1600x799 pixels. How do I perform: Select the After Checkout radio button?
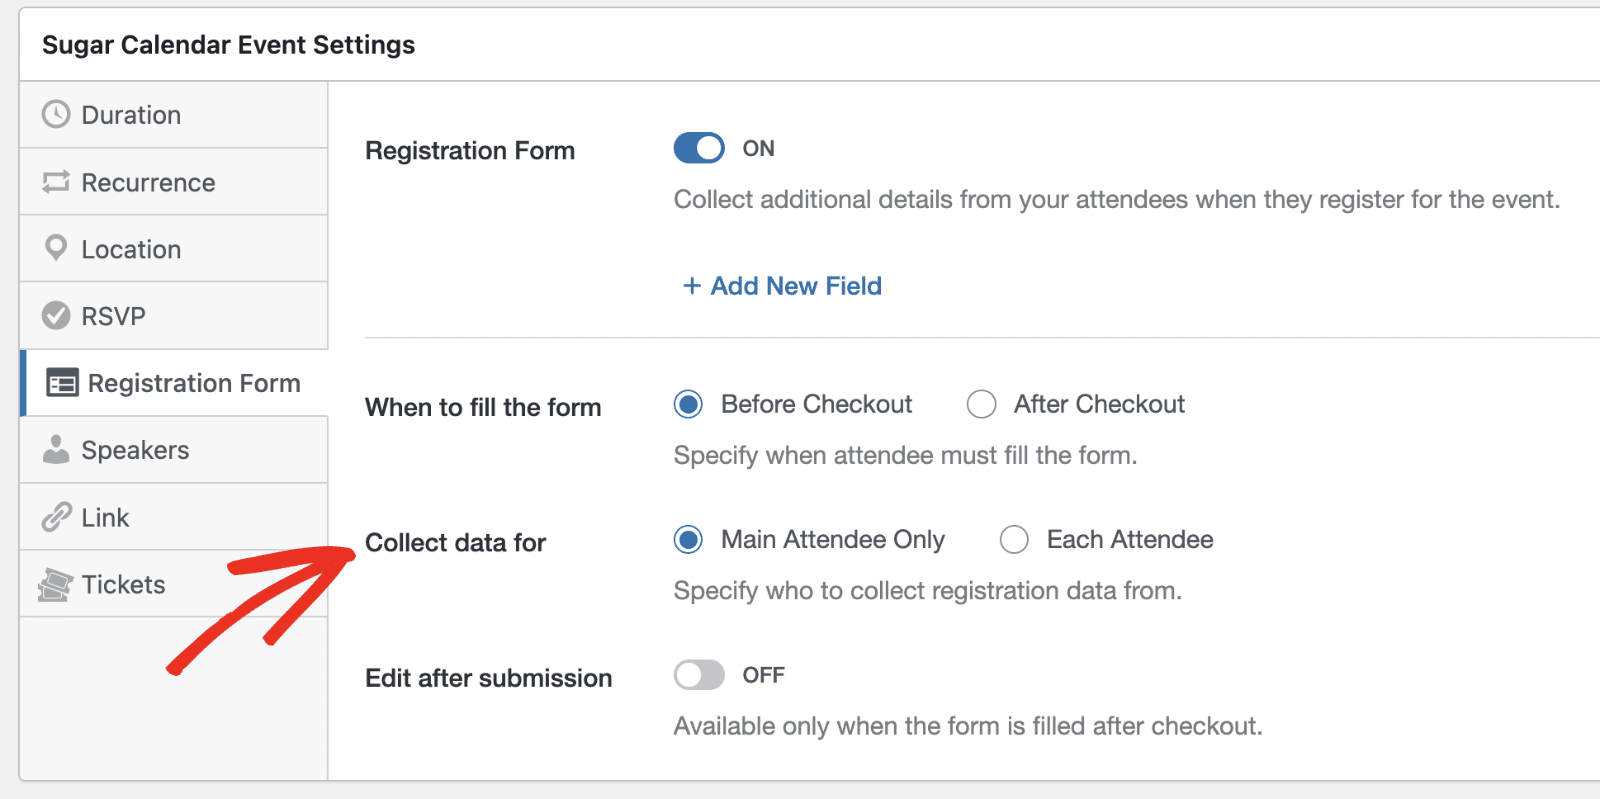981,404
